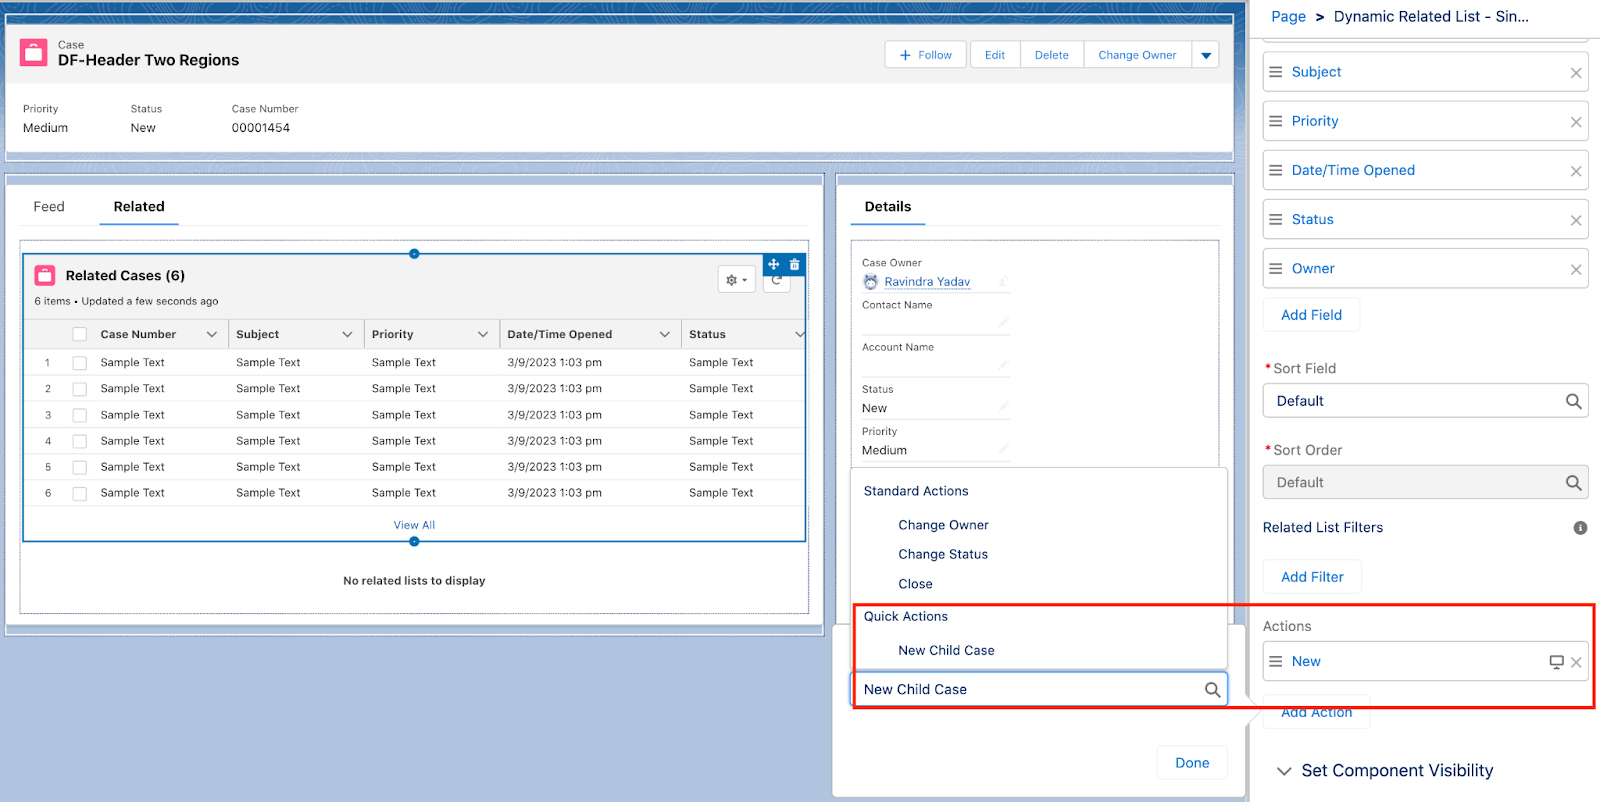
Task: Open the Sort Order lookup
Action: point(1425,482)
